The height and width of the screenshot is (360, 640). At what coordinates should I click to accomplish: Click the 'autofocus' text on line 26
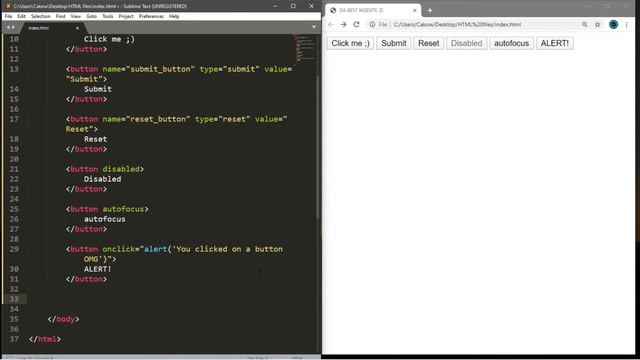[x=104, y=219]
